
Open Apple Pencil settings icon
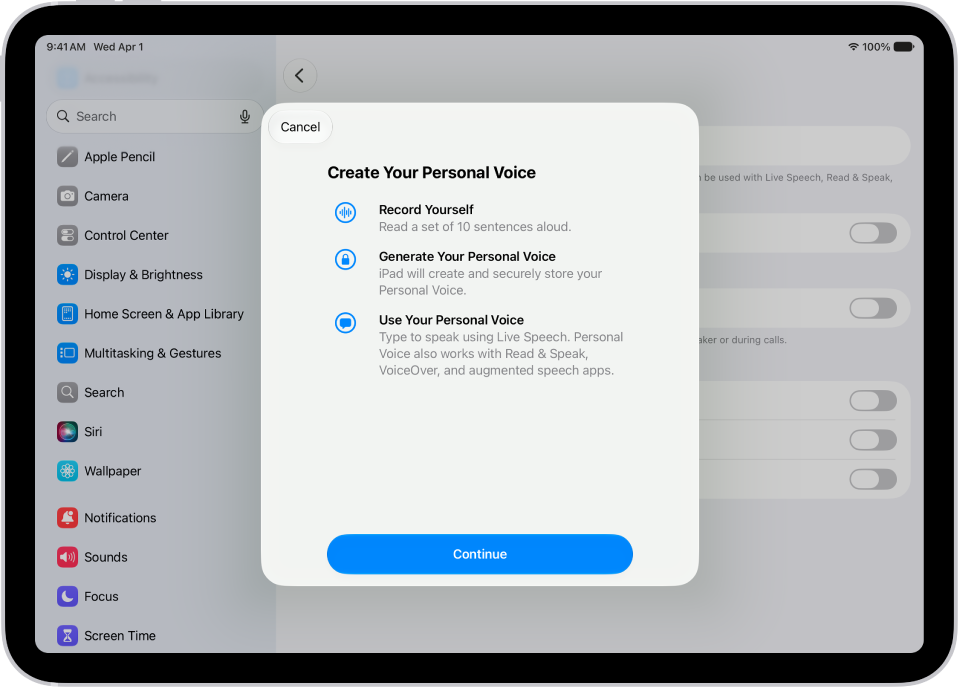(x=67, y=157)
